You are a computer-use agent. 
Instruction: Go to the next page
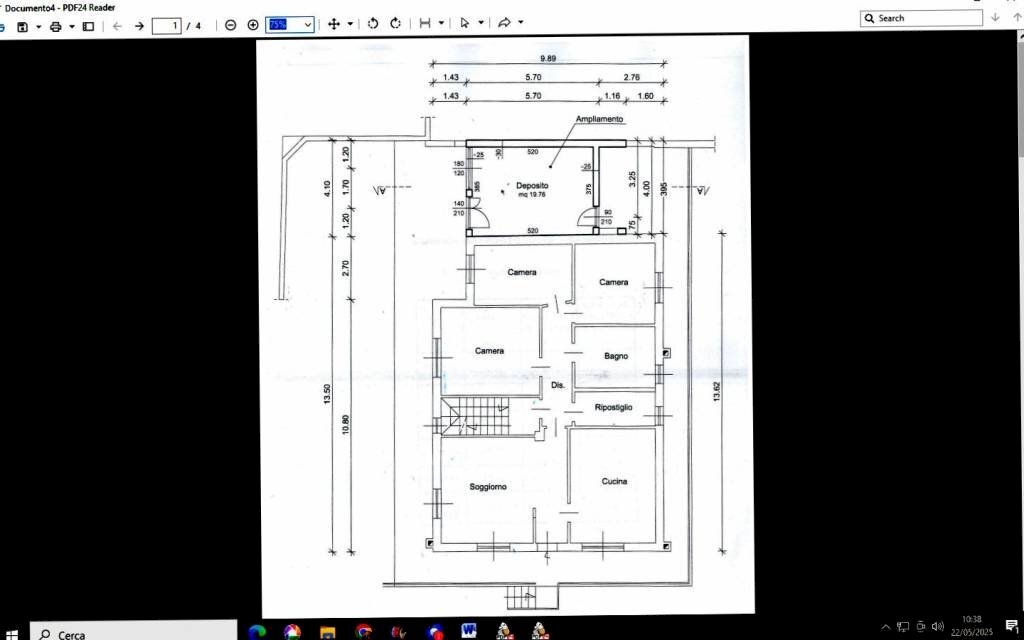click(x=139, y=25)
